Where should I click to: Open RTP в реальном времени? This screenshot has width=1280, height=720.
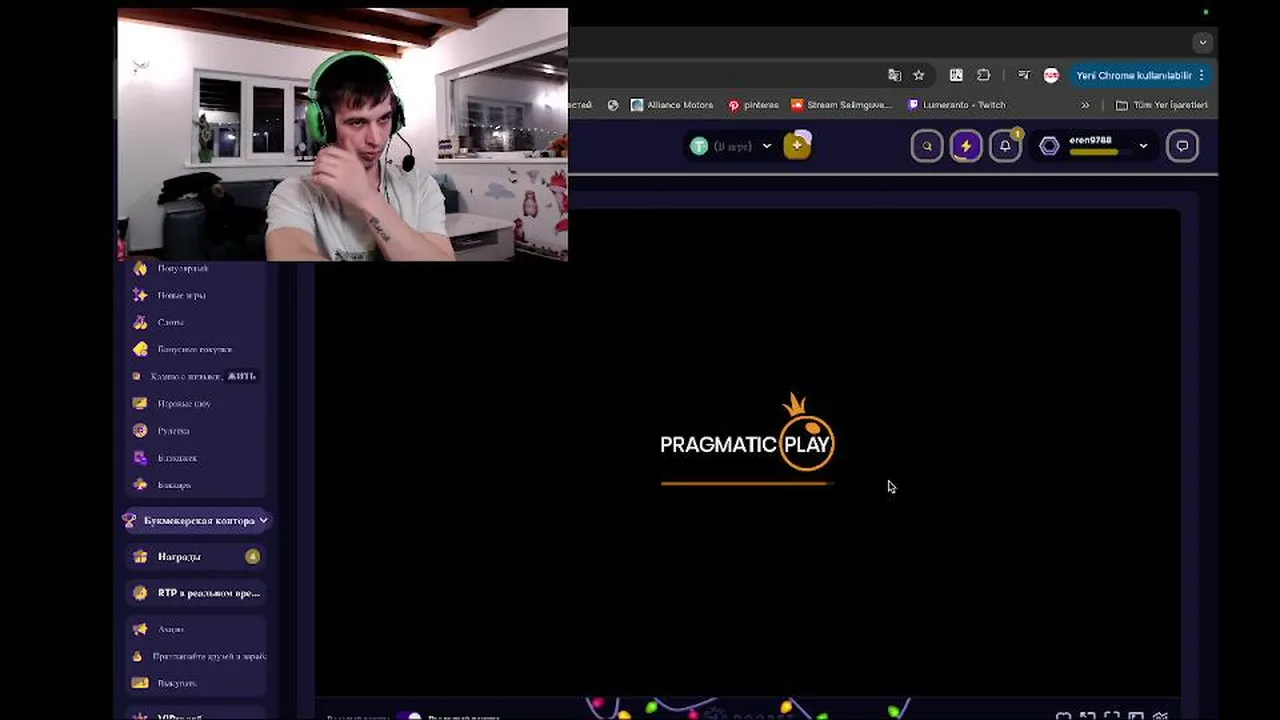(x=196, y=592)
